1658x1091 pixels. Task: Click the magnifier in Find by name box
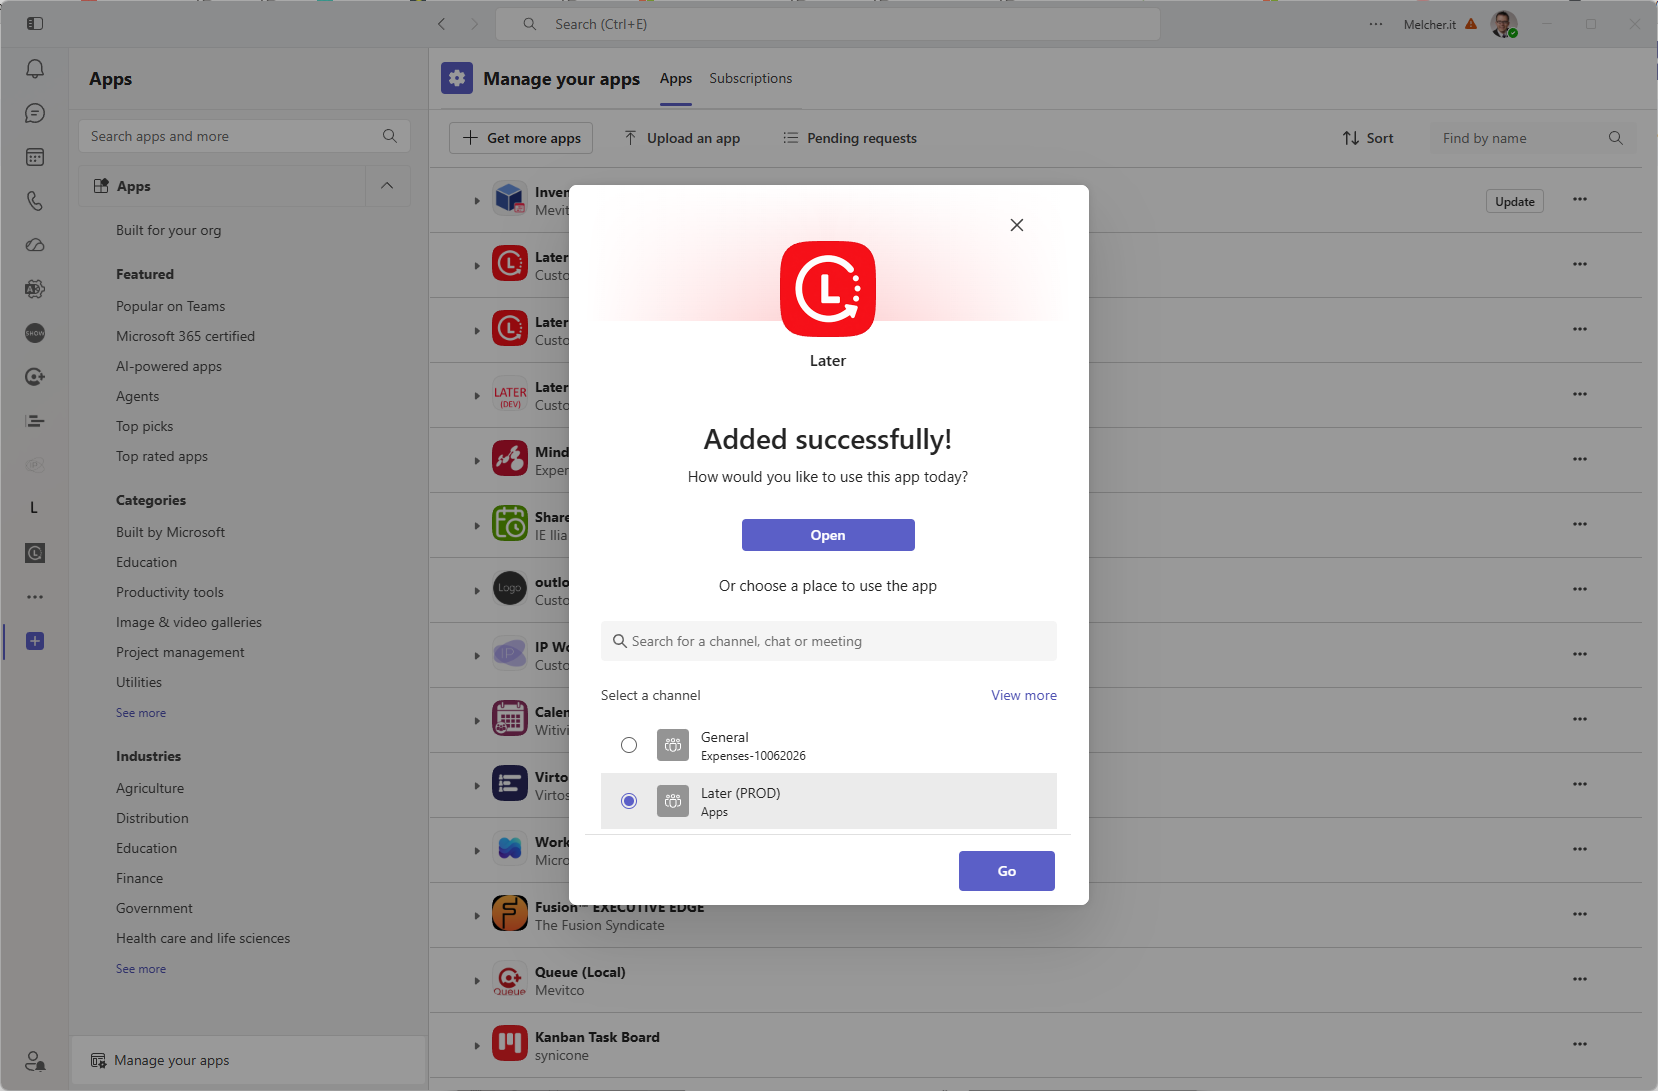click(1616, 138)
